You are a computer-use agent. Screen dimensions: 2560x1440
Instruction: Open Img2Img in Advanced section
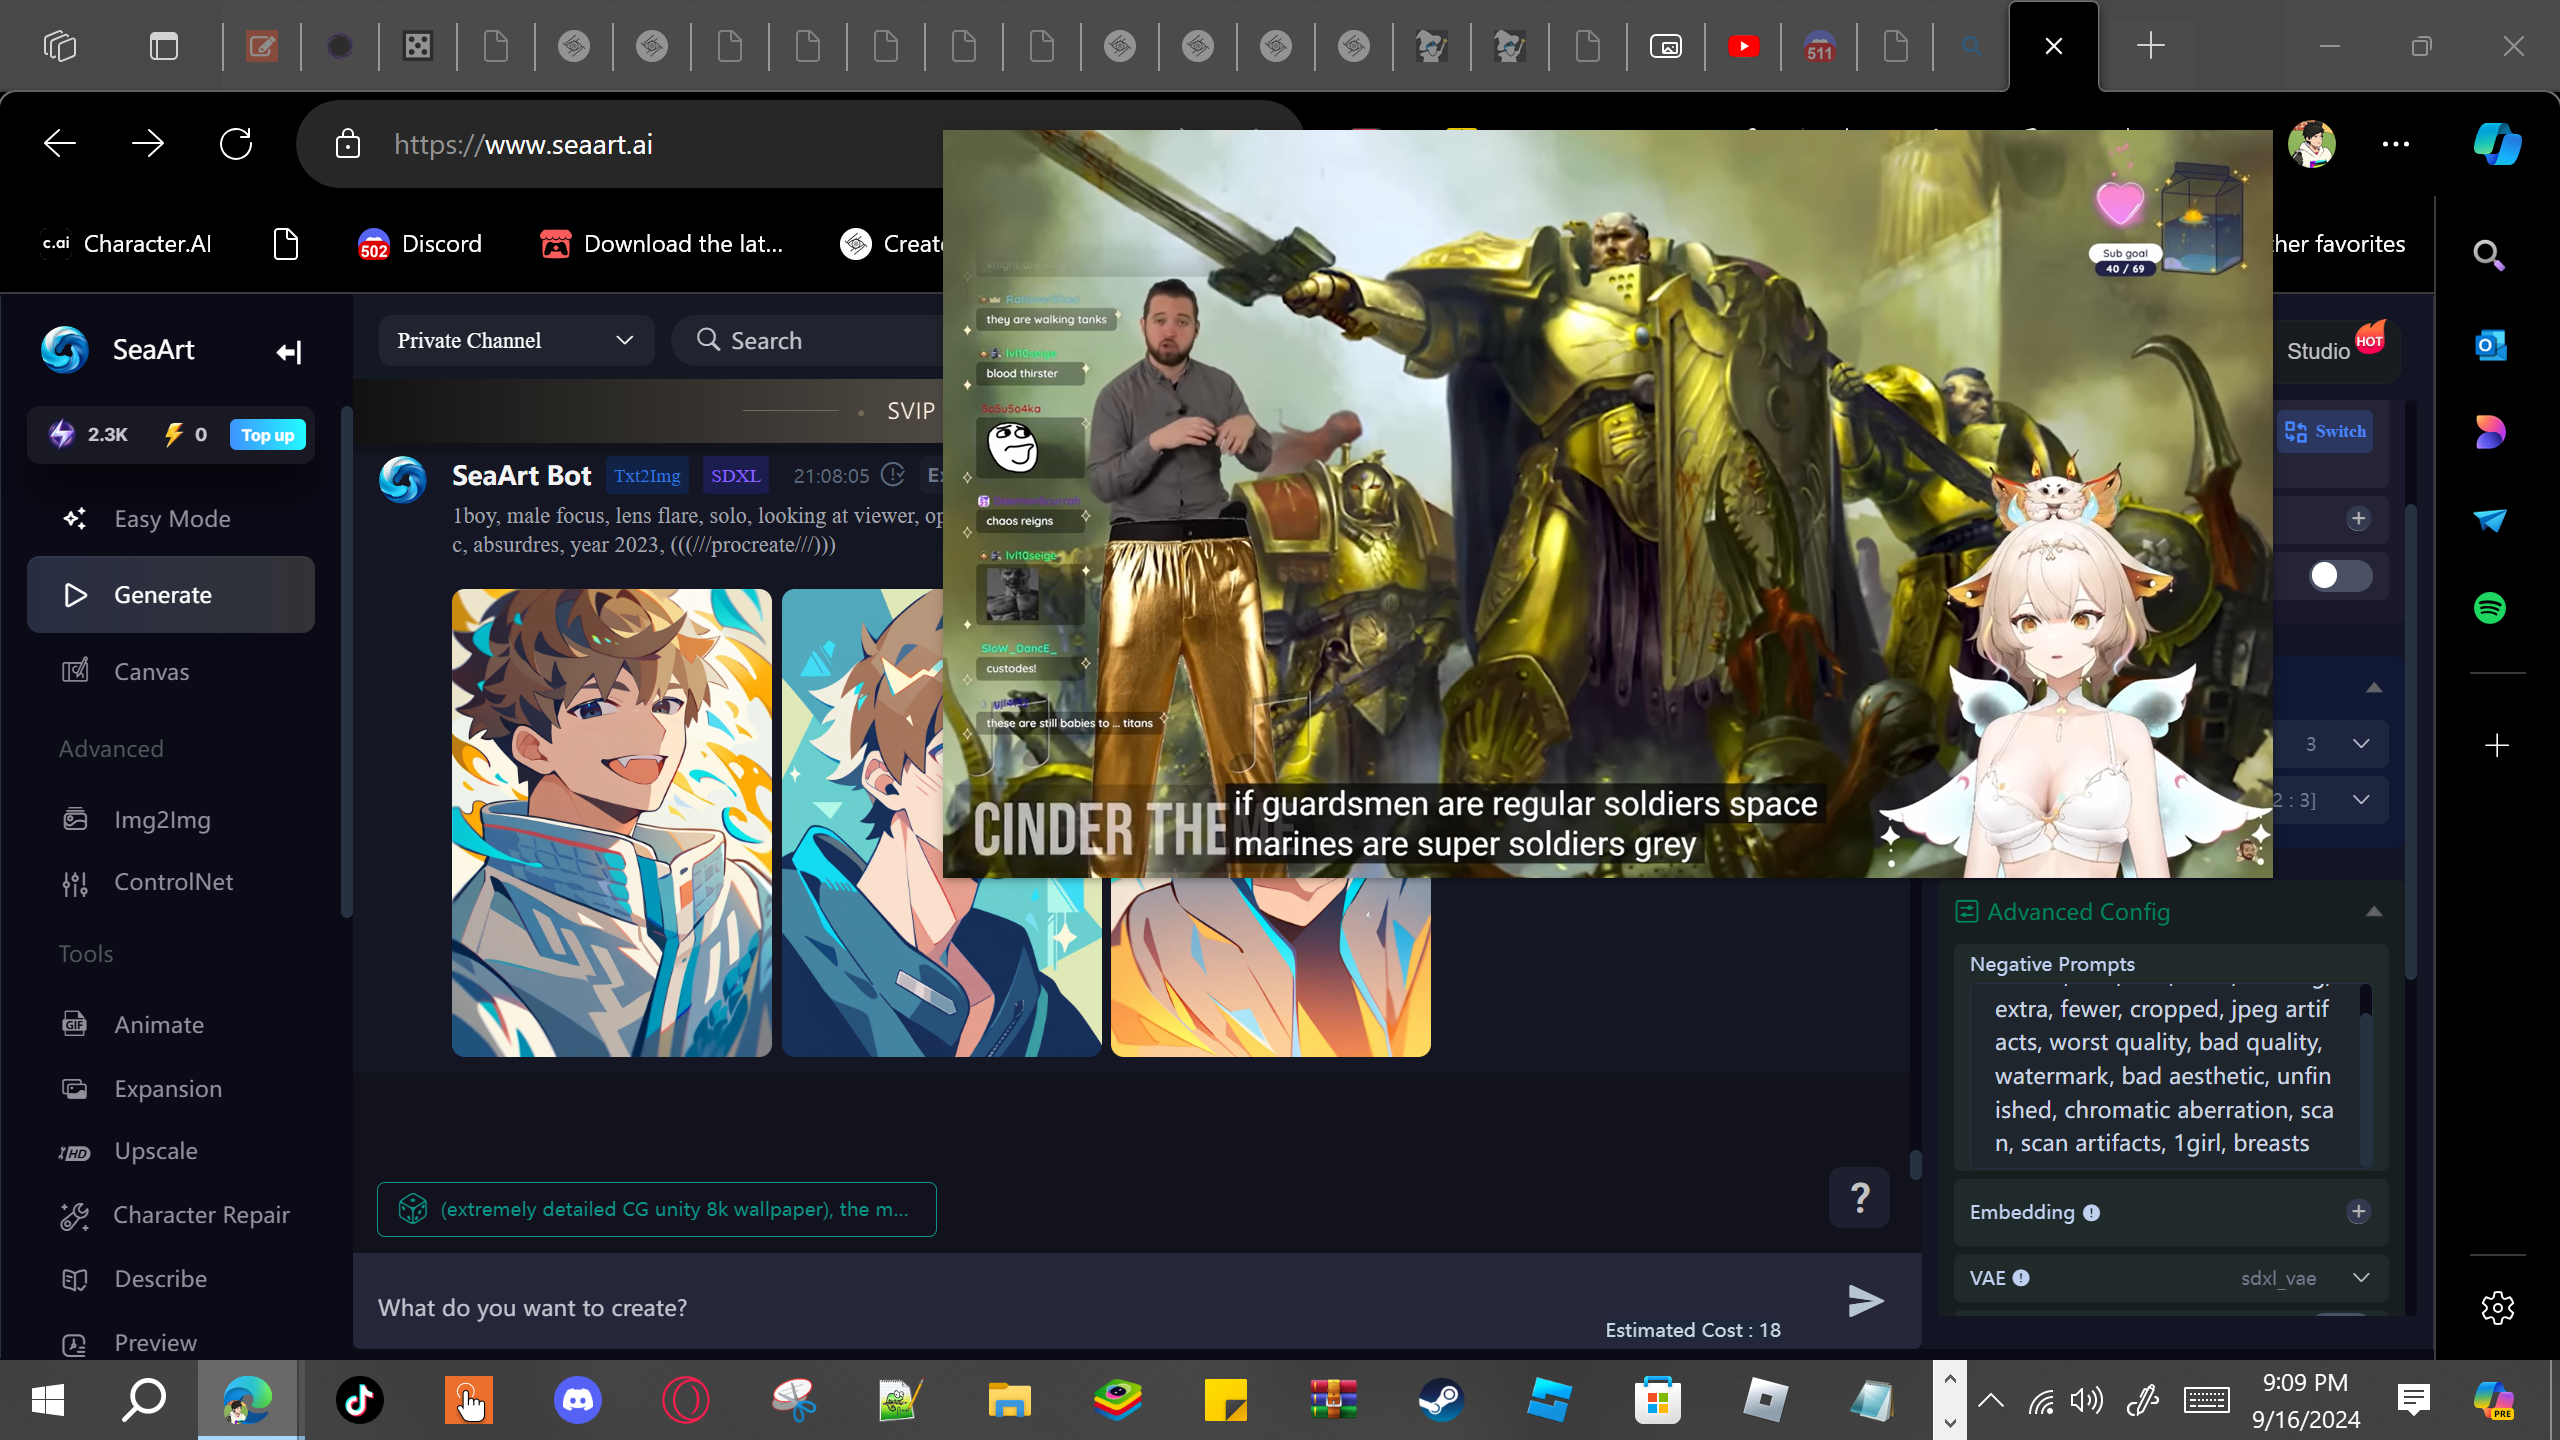click(171, 819)
